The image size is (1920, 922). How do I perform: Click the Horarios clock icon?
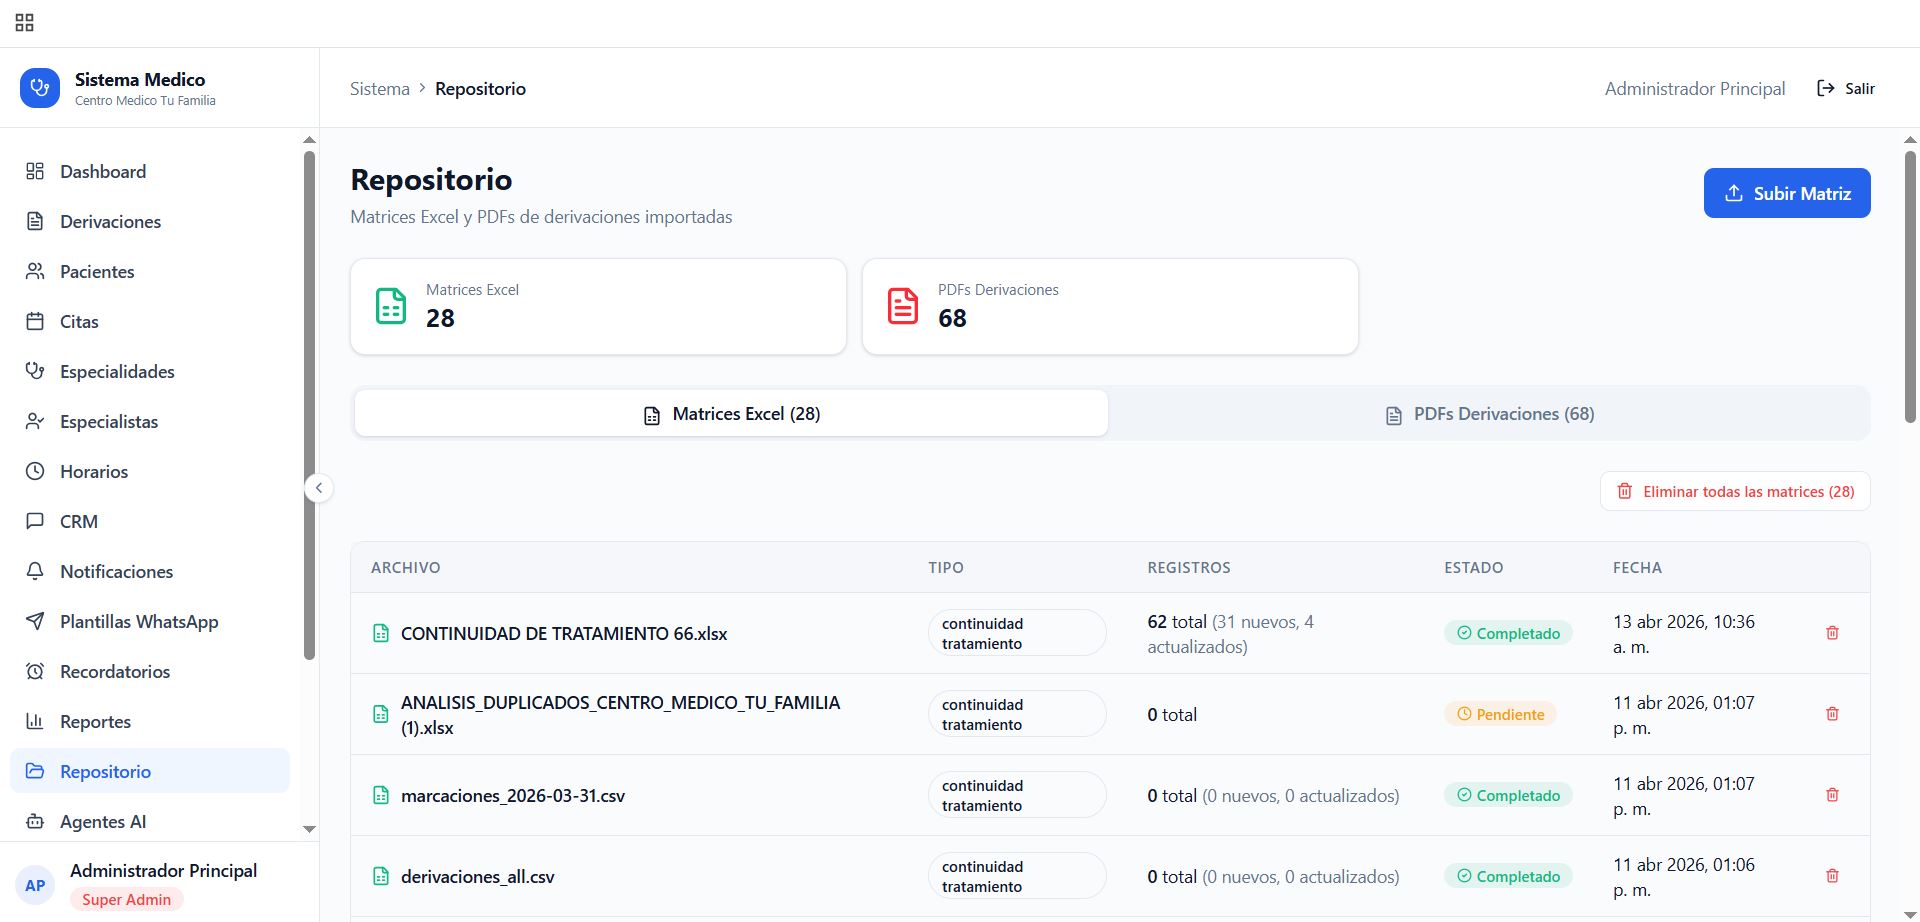(x=35, y=471)
